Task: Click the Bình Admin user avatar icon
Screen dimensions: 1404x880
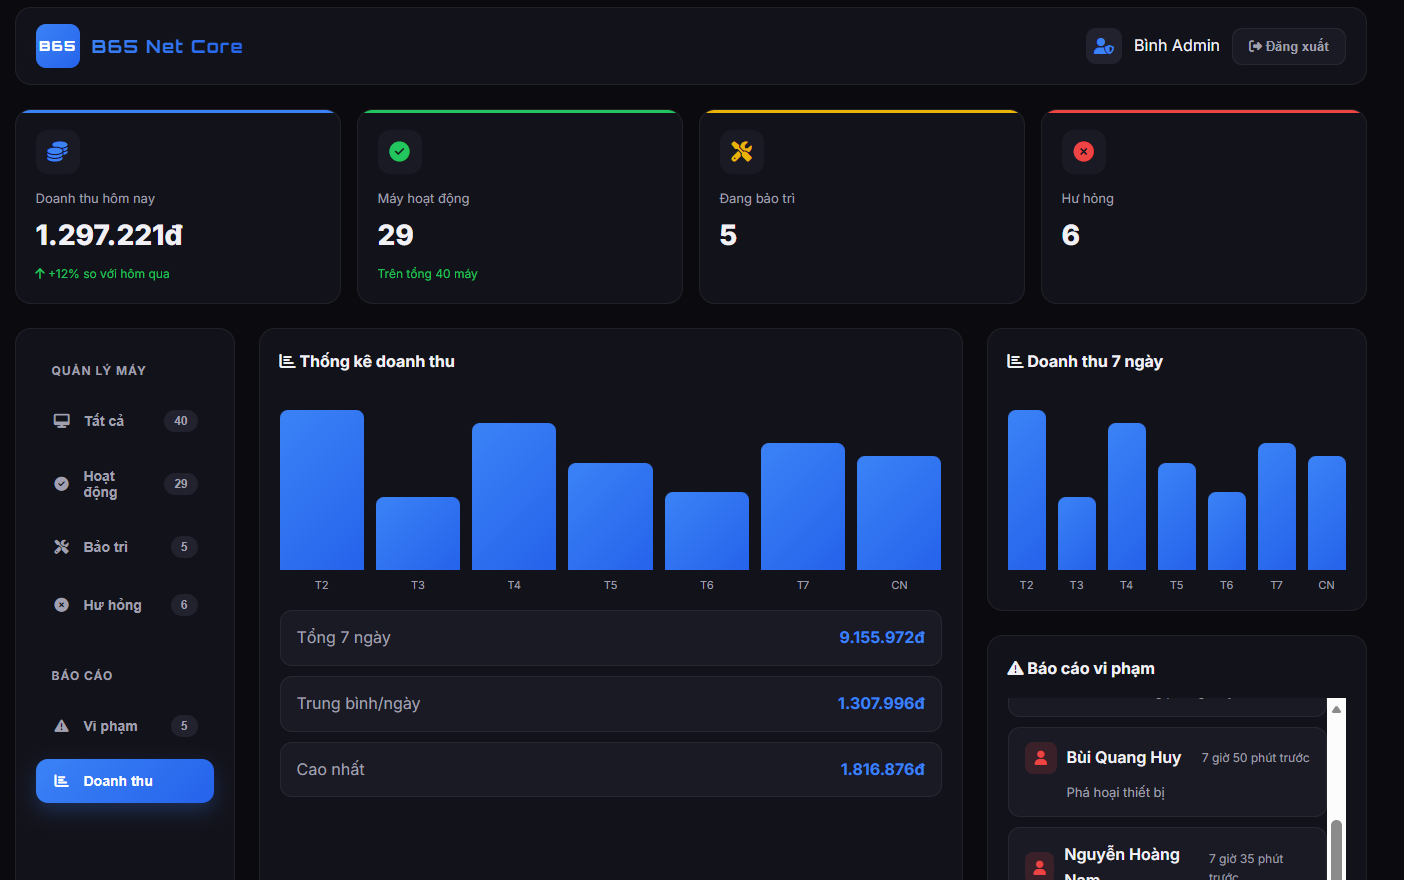Action: (x=1103, y=46)
